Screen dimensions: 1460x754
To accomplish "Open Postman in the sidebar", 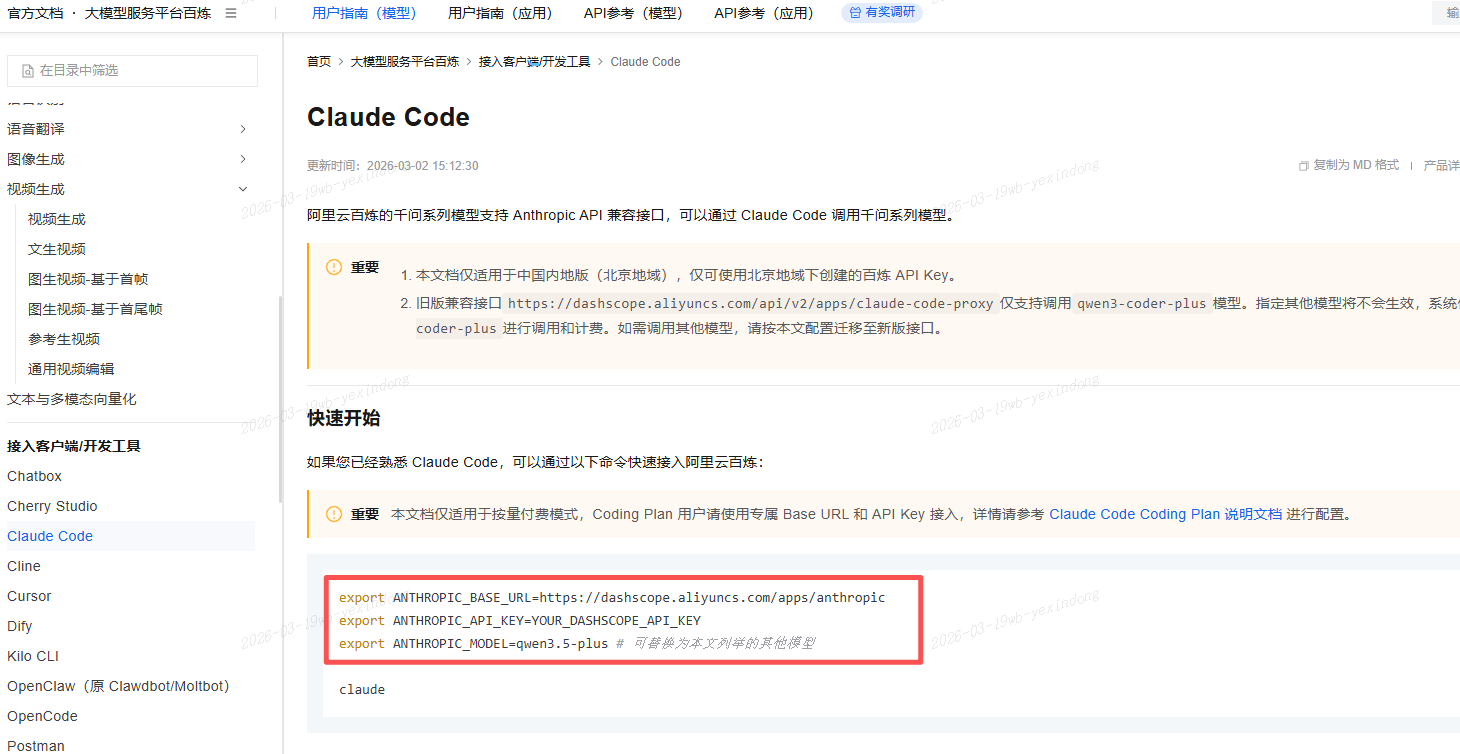I will 36,746.
